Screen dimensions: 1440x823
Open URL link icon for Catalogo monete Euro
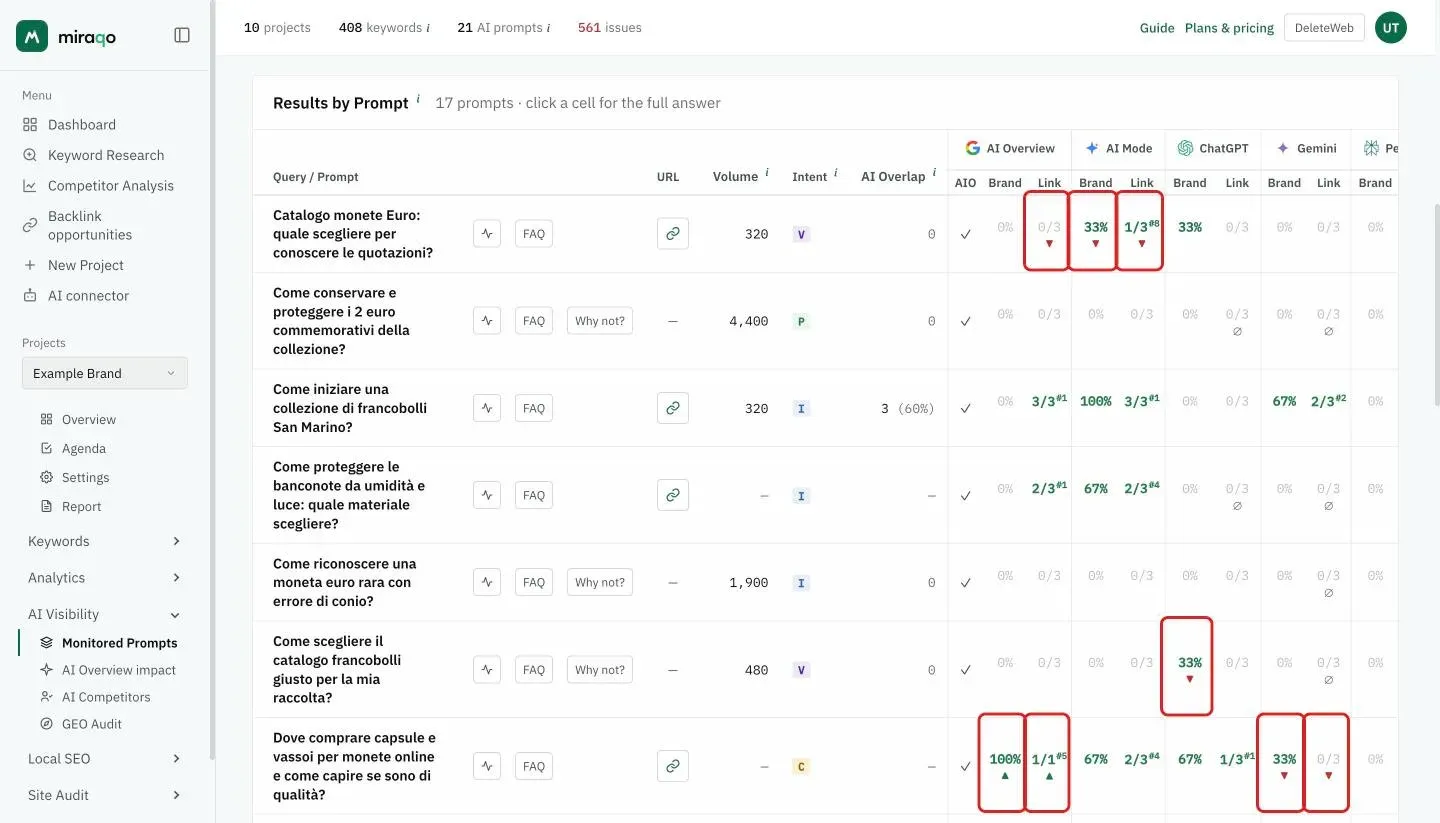pos(673,234)
